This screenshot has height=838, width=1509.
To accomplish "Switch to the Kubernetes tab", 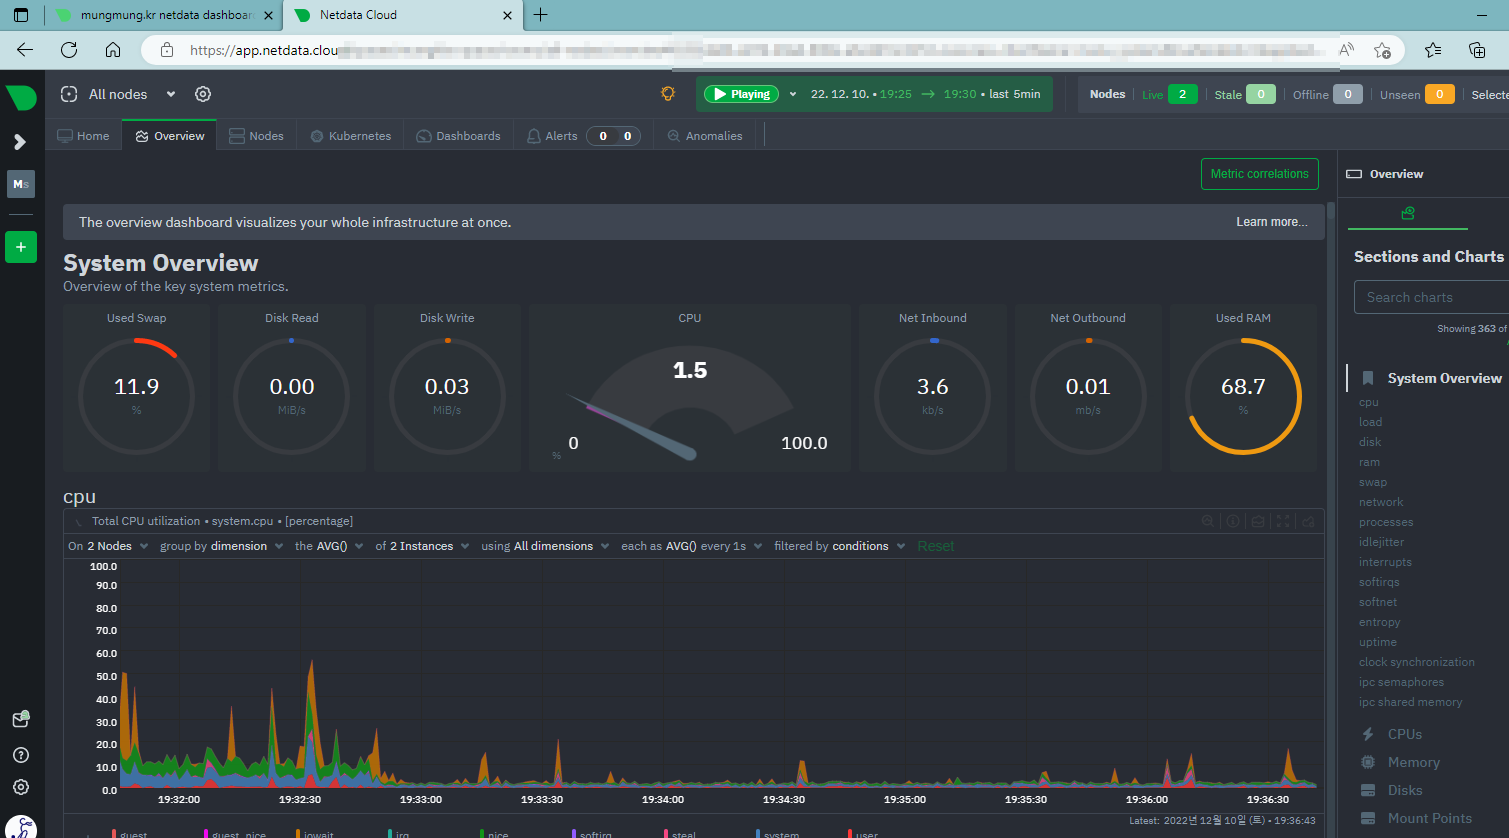I will pyautogui.click(x=350, y=136).
